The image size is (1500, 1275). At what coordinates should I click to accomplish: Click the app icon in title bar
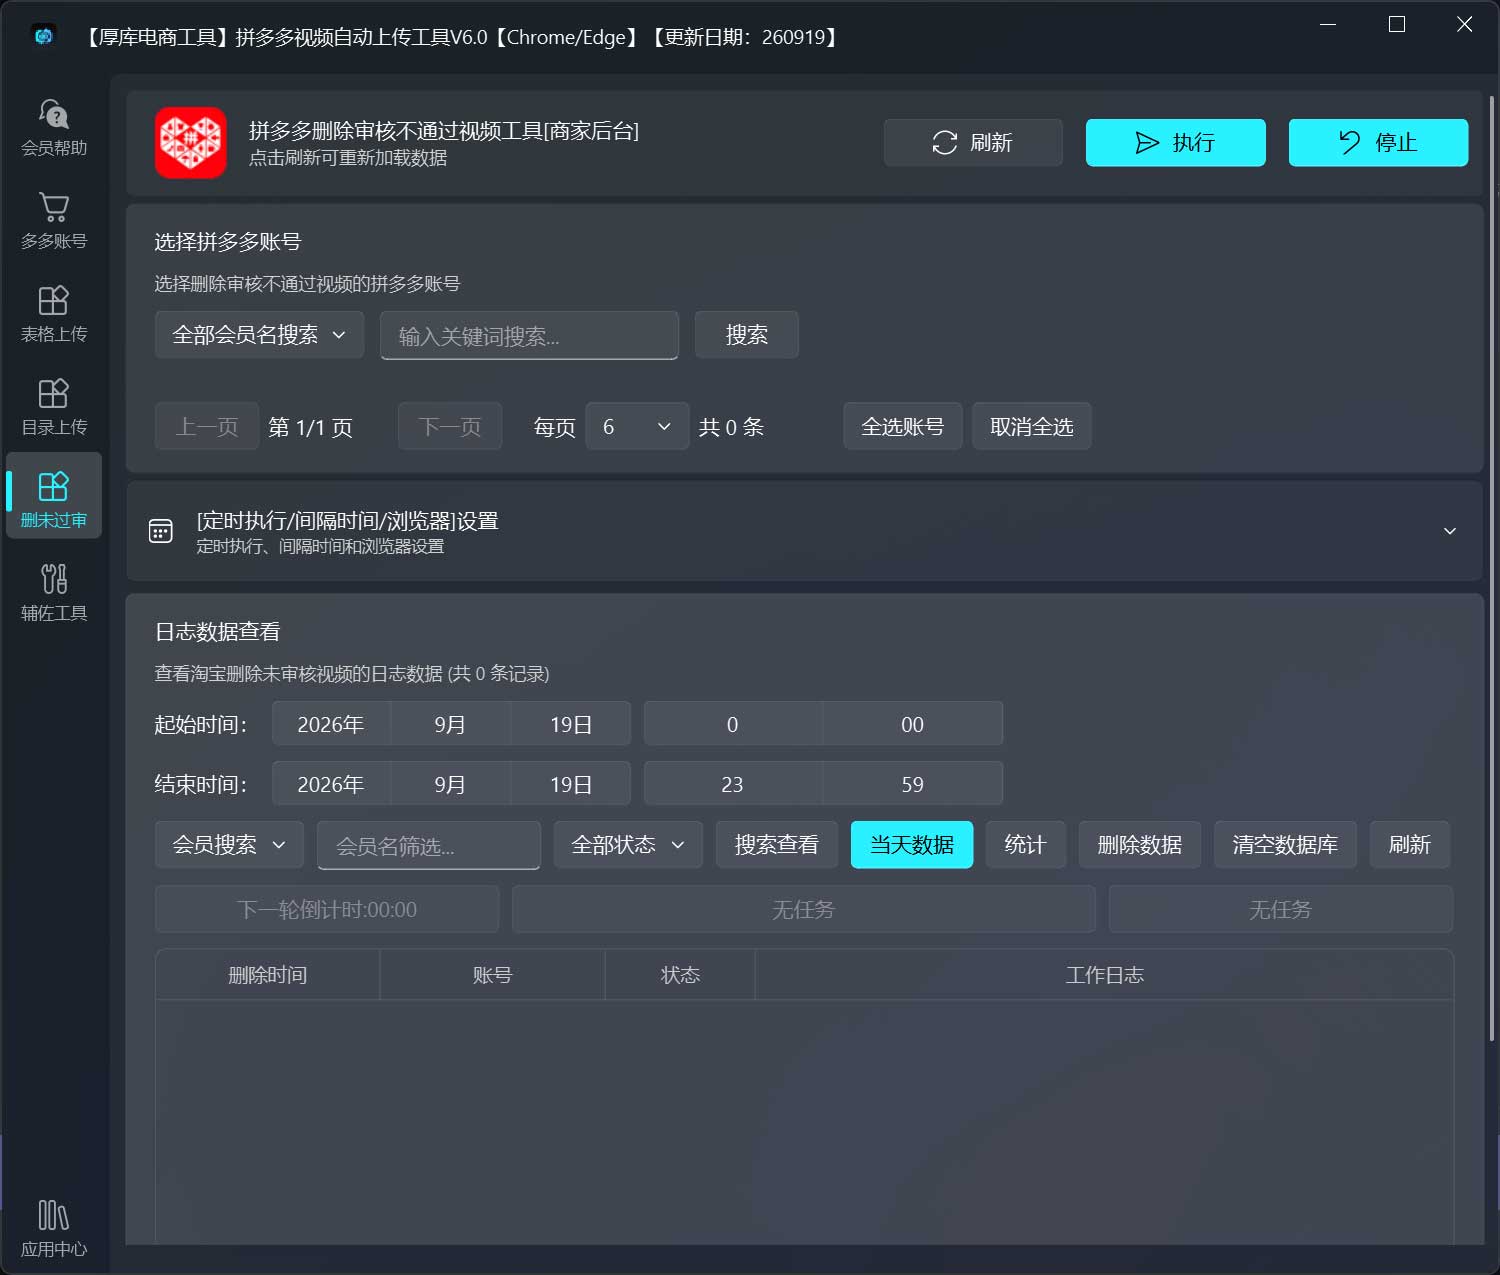44,37
